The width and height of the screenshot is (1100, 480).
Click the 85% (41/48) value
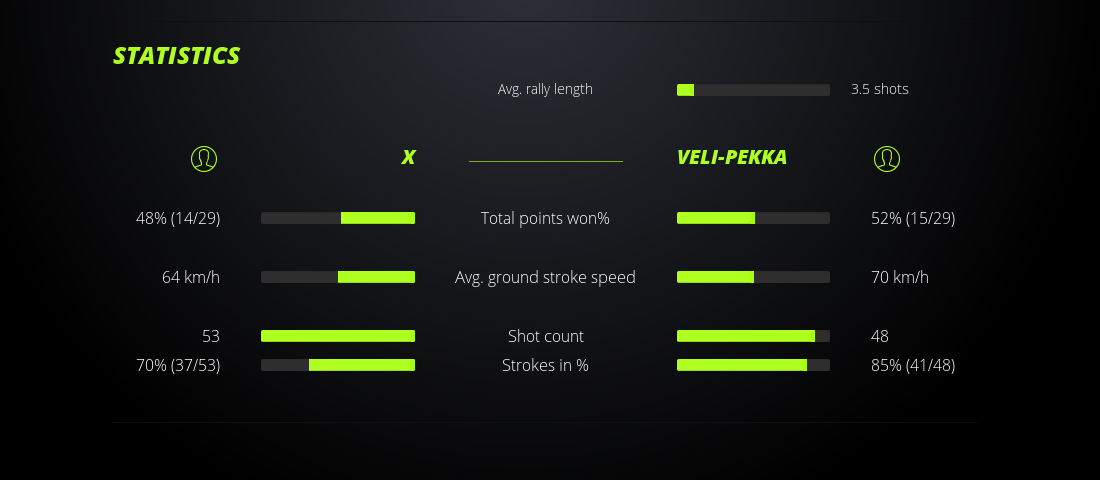coord(913,365)
